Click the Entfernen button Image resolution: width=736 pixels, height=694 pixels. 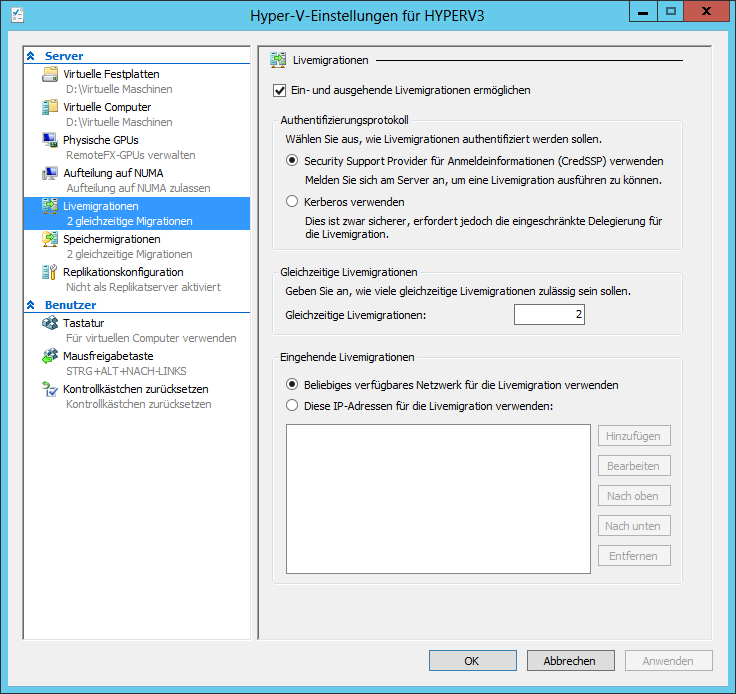634,556
